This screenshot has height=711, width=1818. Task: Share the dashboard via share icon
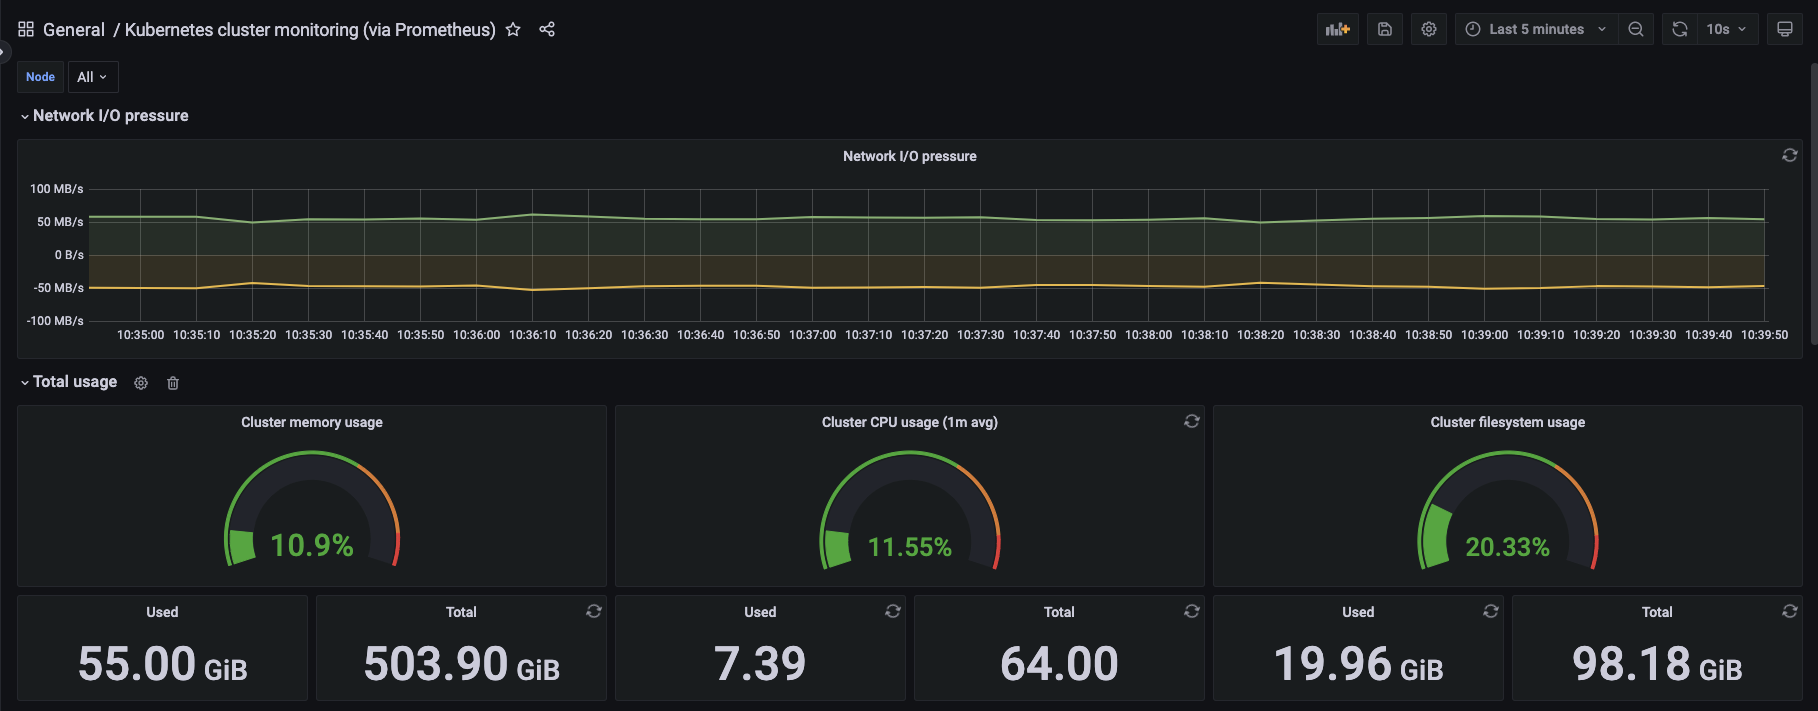click(547, 29)
